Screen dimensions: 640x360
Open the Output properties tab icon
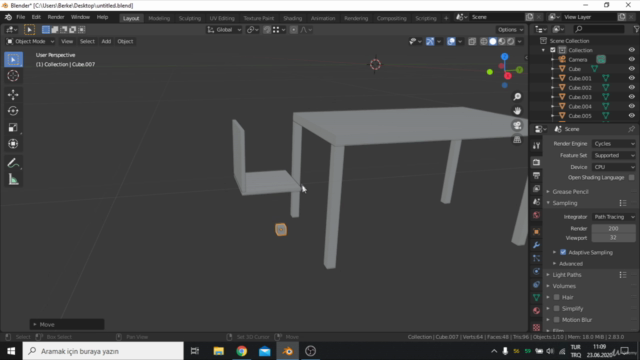click(536, 176)
